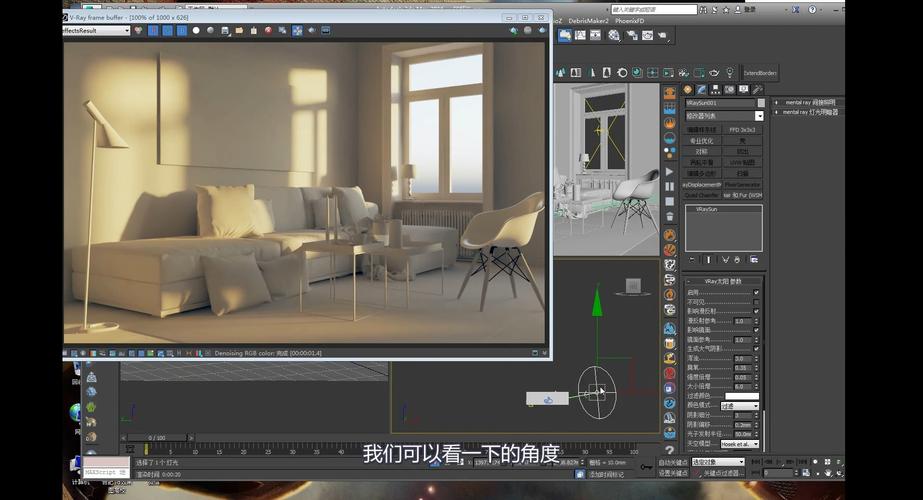
Task: Click the ExtendBorders toolbar button
Action: pyautogui.click(x=759, y=73)
